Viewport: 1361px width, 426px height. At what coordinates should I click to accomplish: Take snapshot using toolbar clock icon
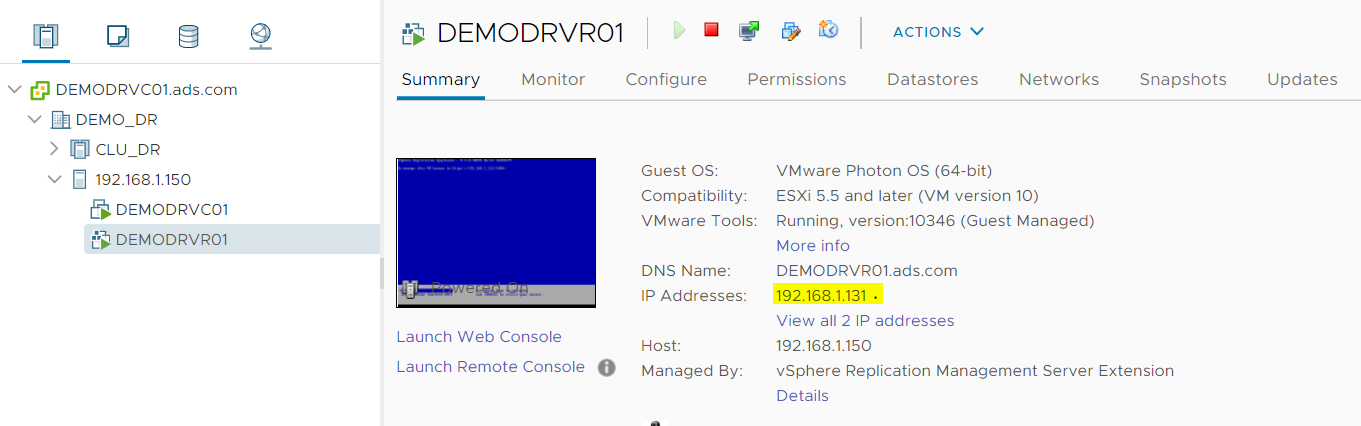pyautogui.click(x=828, y=30)
